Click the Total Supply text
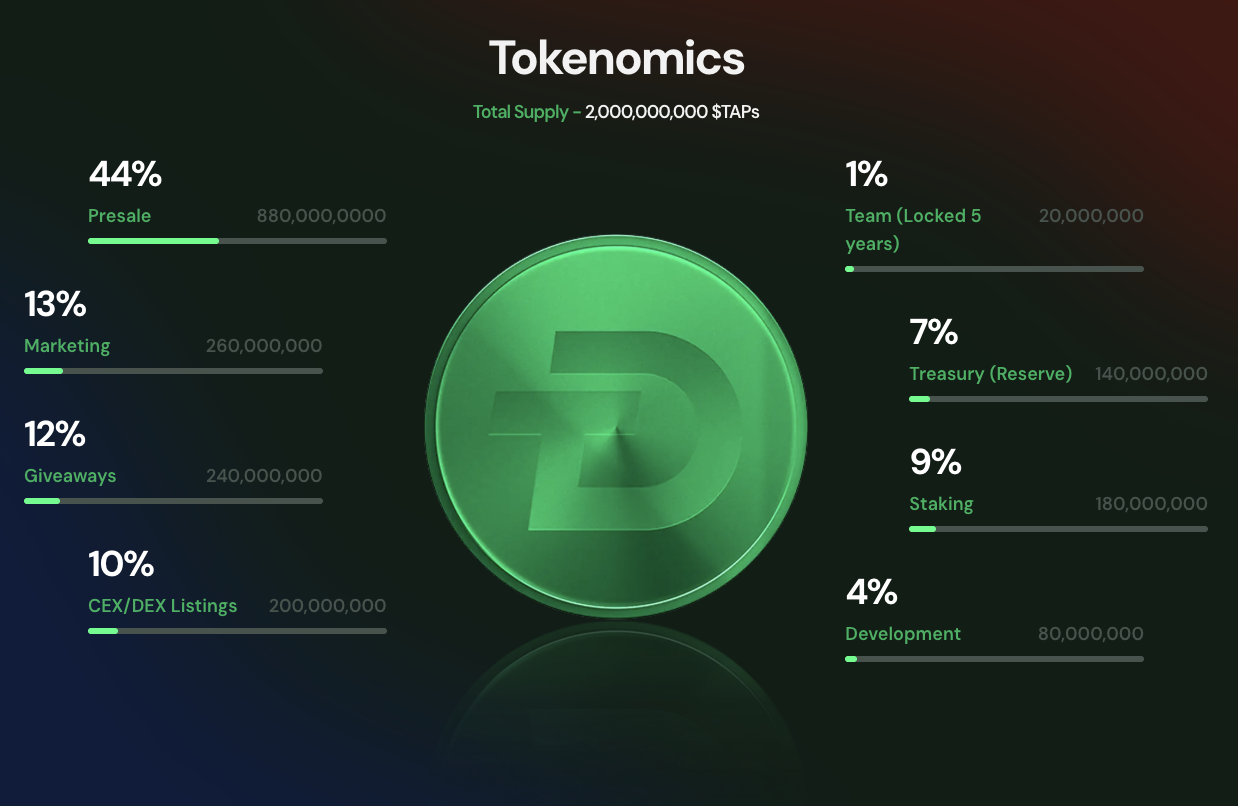Image resolution: width=1238 pixels, height=806 pixels. [x=616, y=112]
